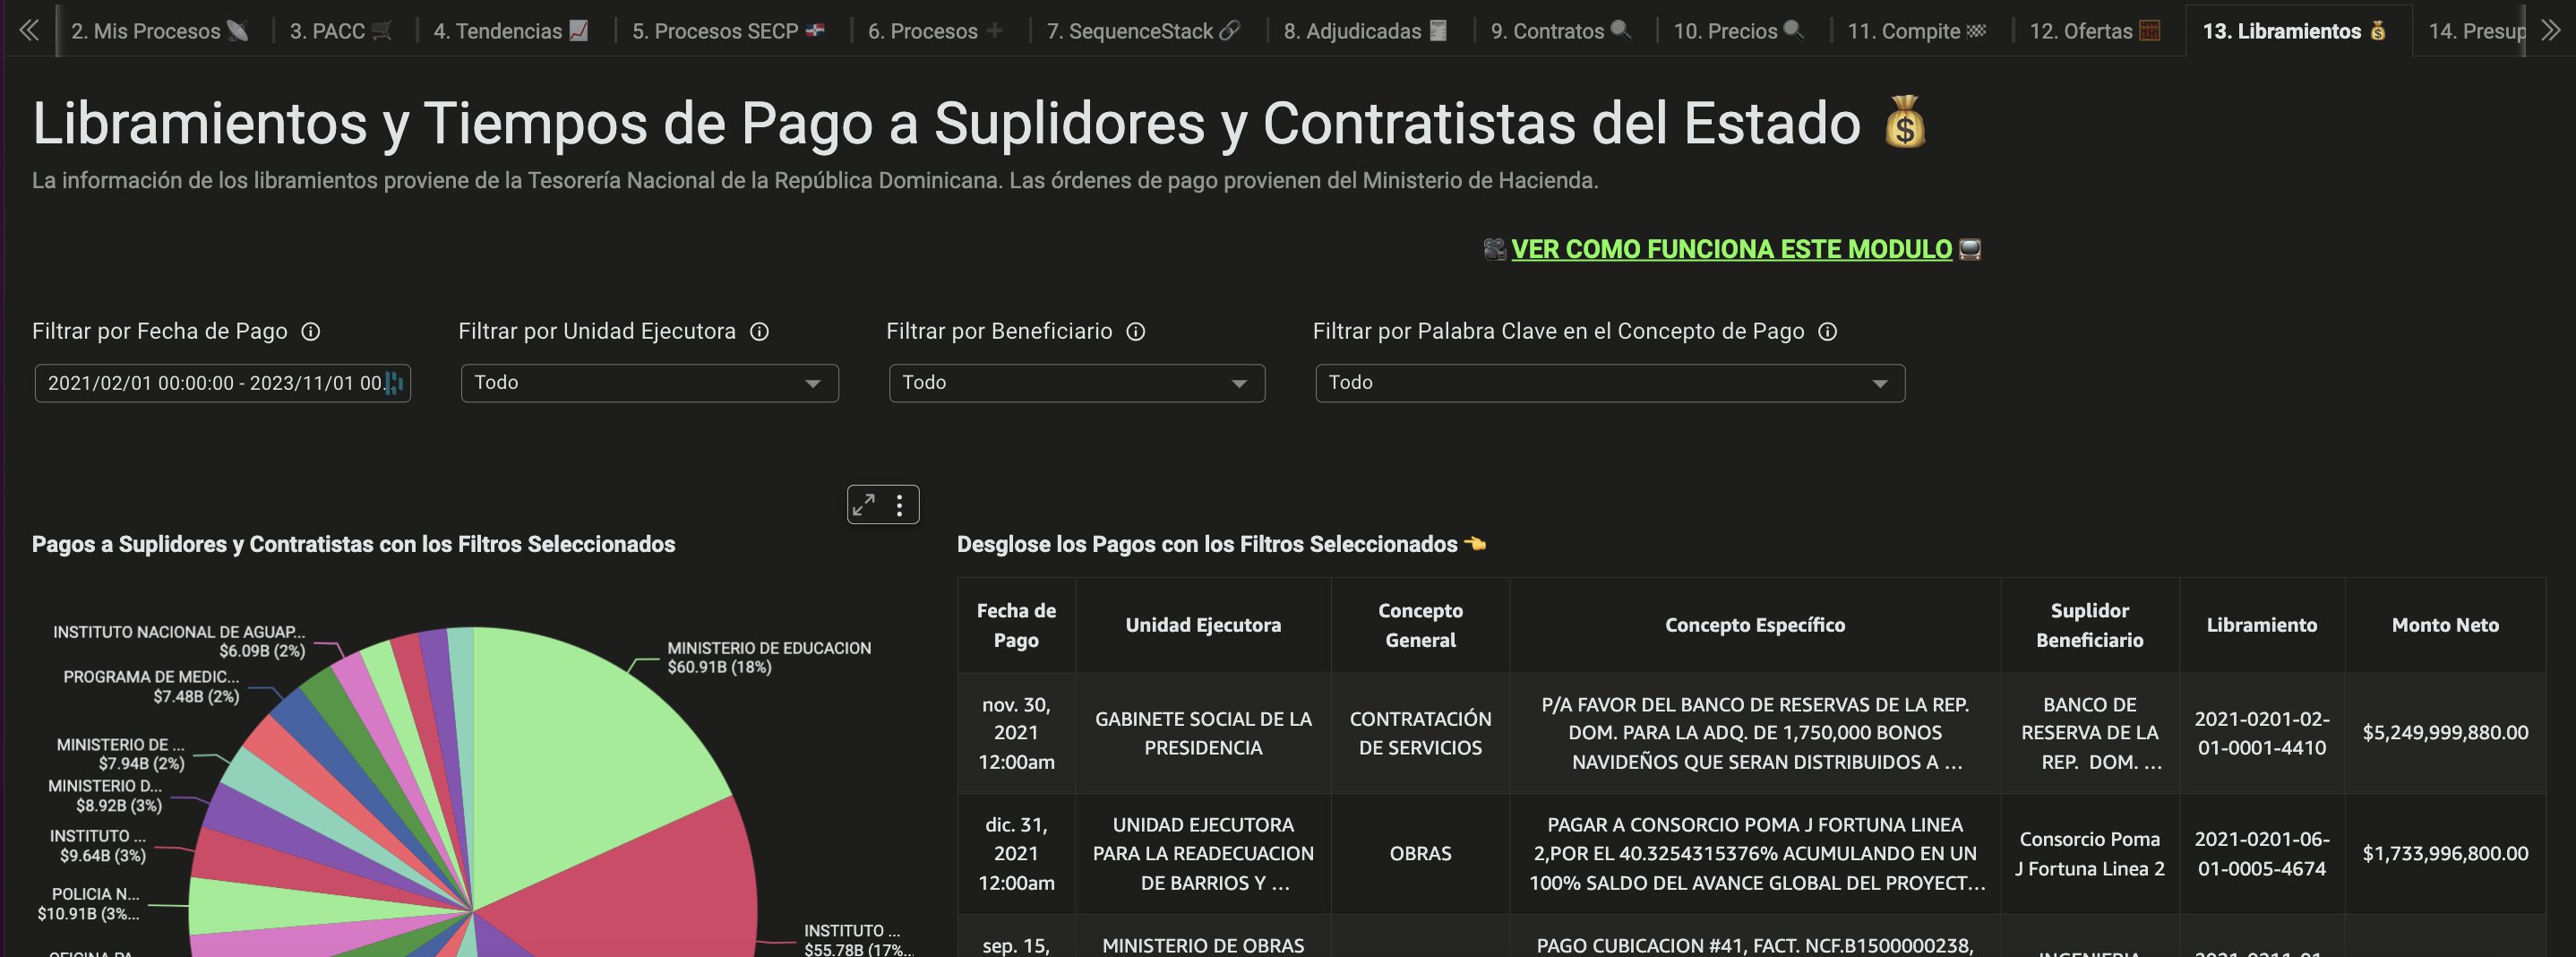Click dic. 31, 2021 date cell
Viewport: 2576px width, 957px height.
[1016, 854]
